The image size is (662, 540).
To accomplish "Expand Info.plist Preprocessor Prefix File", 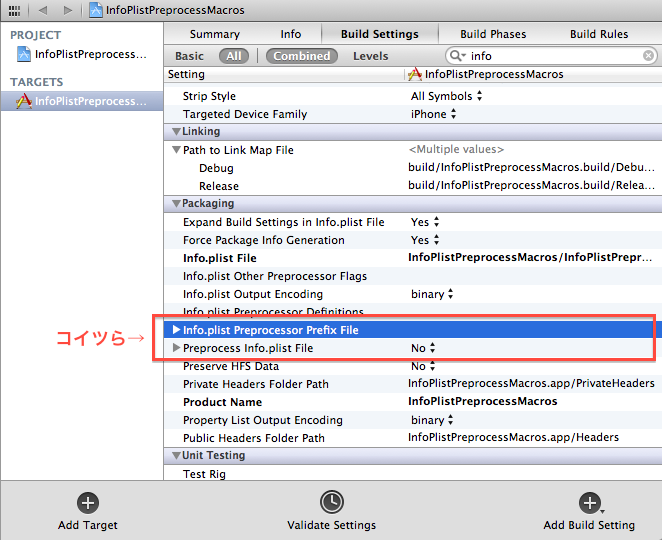I will [x=176, y=330].
